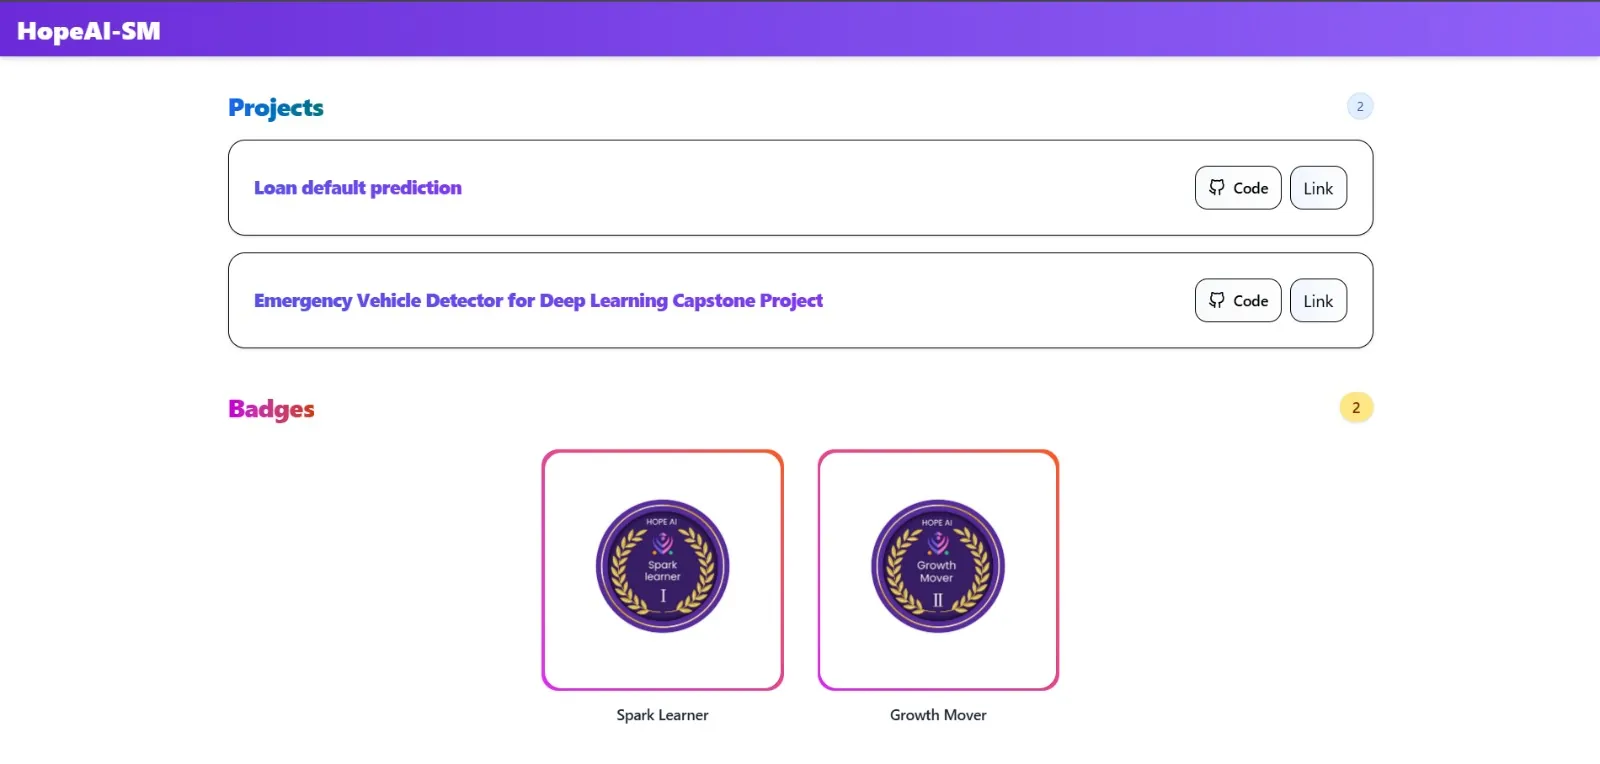Open Link for Emergency Vehicle Detector project
Screen dimensions: 1600x764
pyautogui.click(x=1318, y=300)
